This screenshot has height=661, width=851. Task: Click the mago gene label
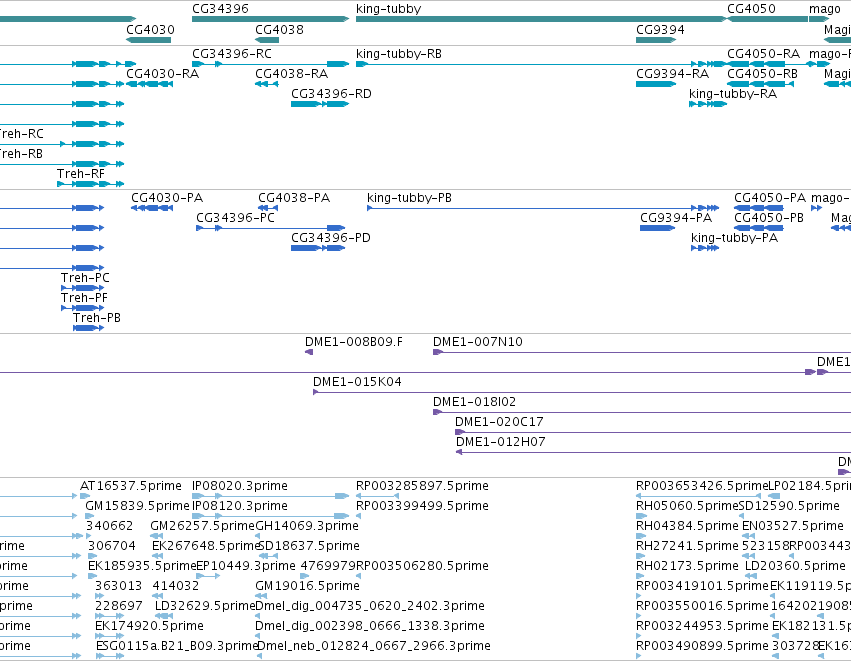click(x=824, y=9)
